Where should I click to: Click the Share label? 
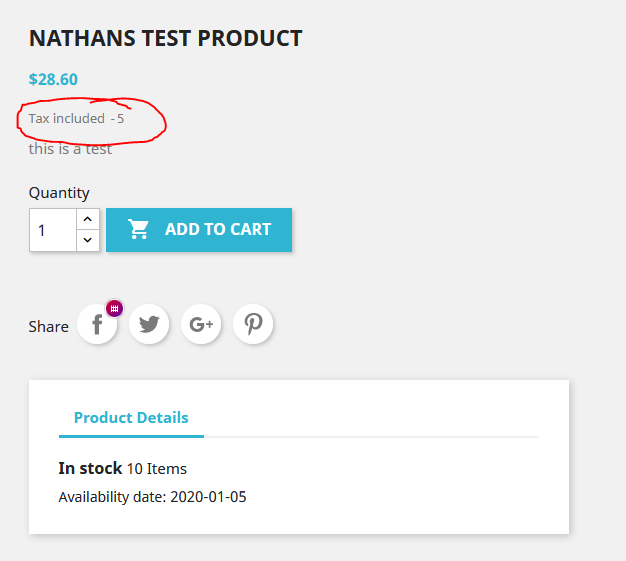[x=48, y=326]
